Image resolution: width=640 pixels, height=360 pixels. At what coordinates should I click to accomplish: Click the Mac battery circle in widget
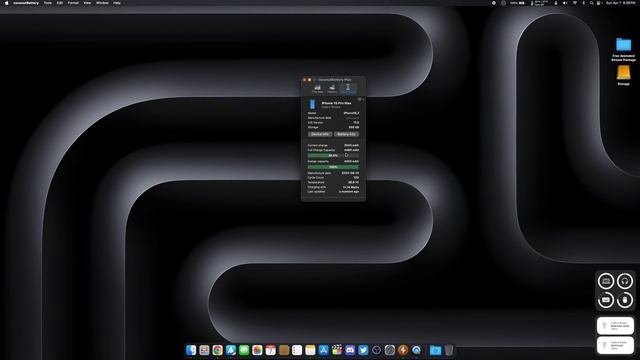(606, 281)
